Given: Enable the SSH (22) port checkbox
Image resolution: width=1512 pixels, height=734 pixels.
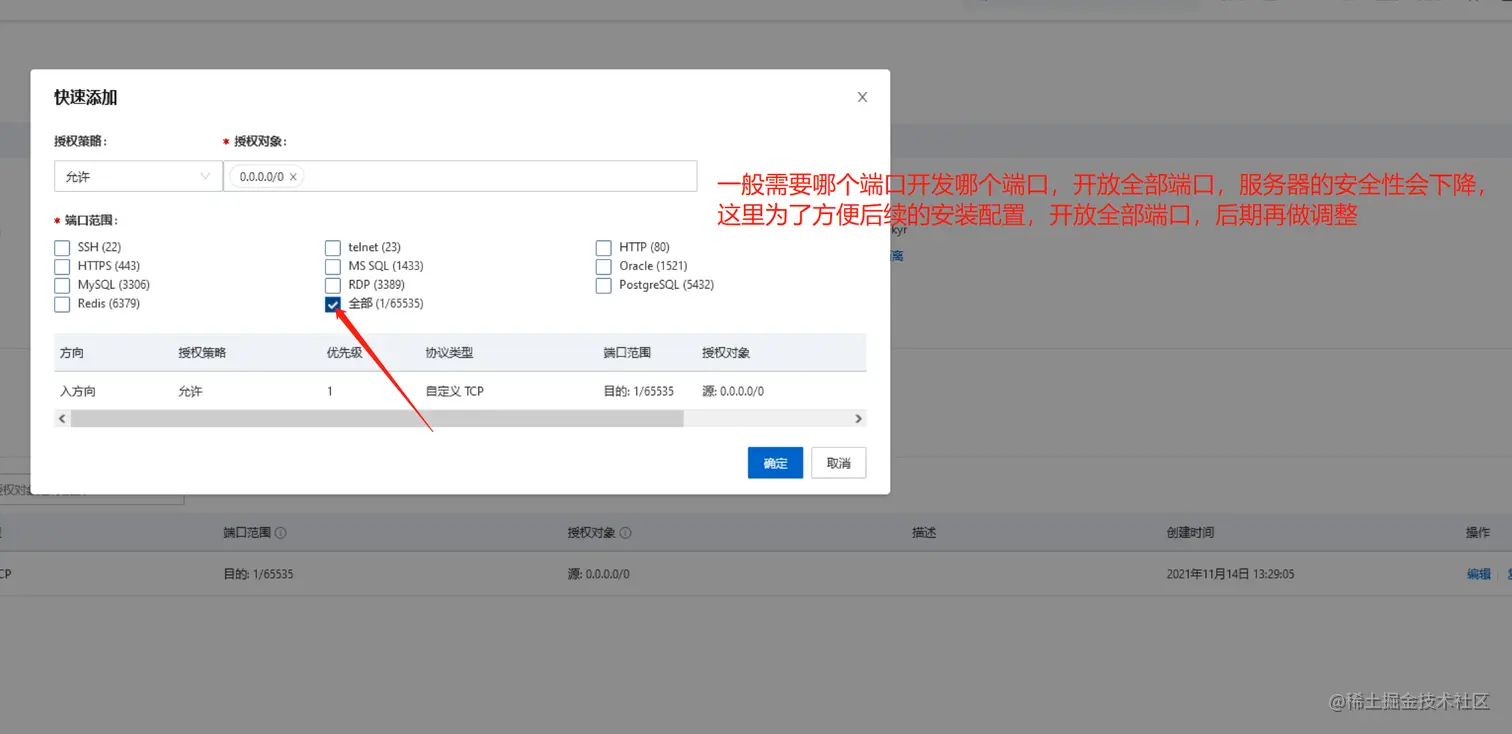Looking at the screenshot, I should [61, 247].
